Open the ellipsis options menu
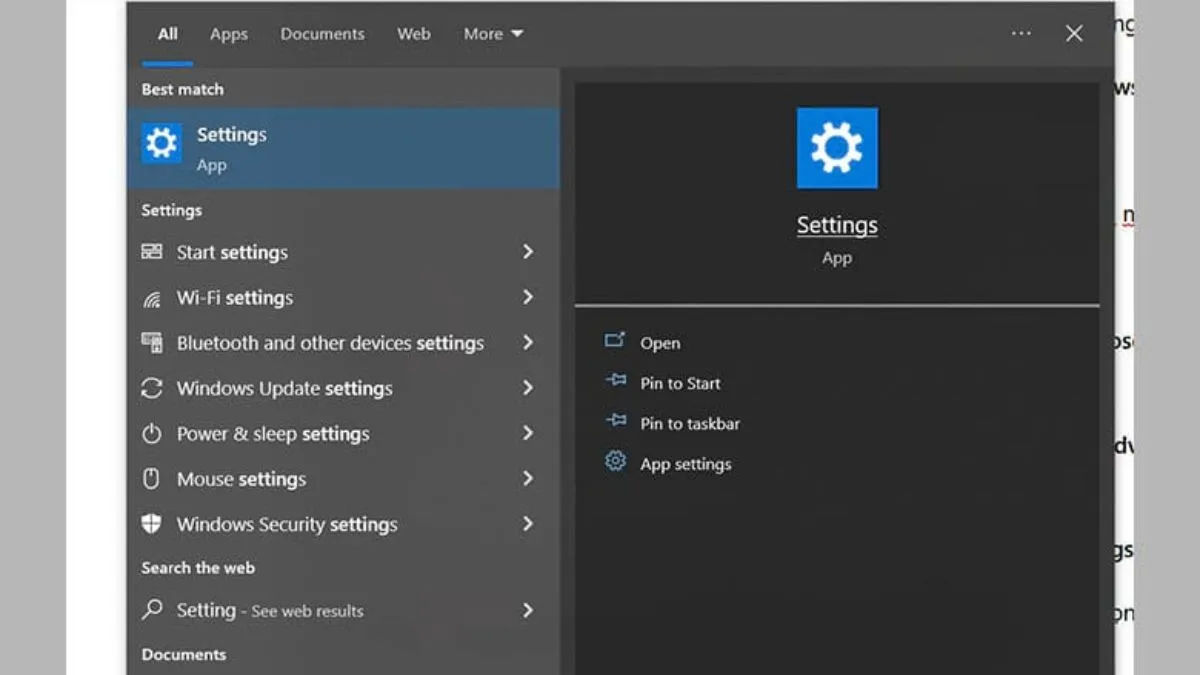Image resolution: width=1200 pixels, height=675 pixels. point(1021,33)
